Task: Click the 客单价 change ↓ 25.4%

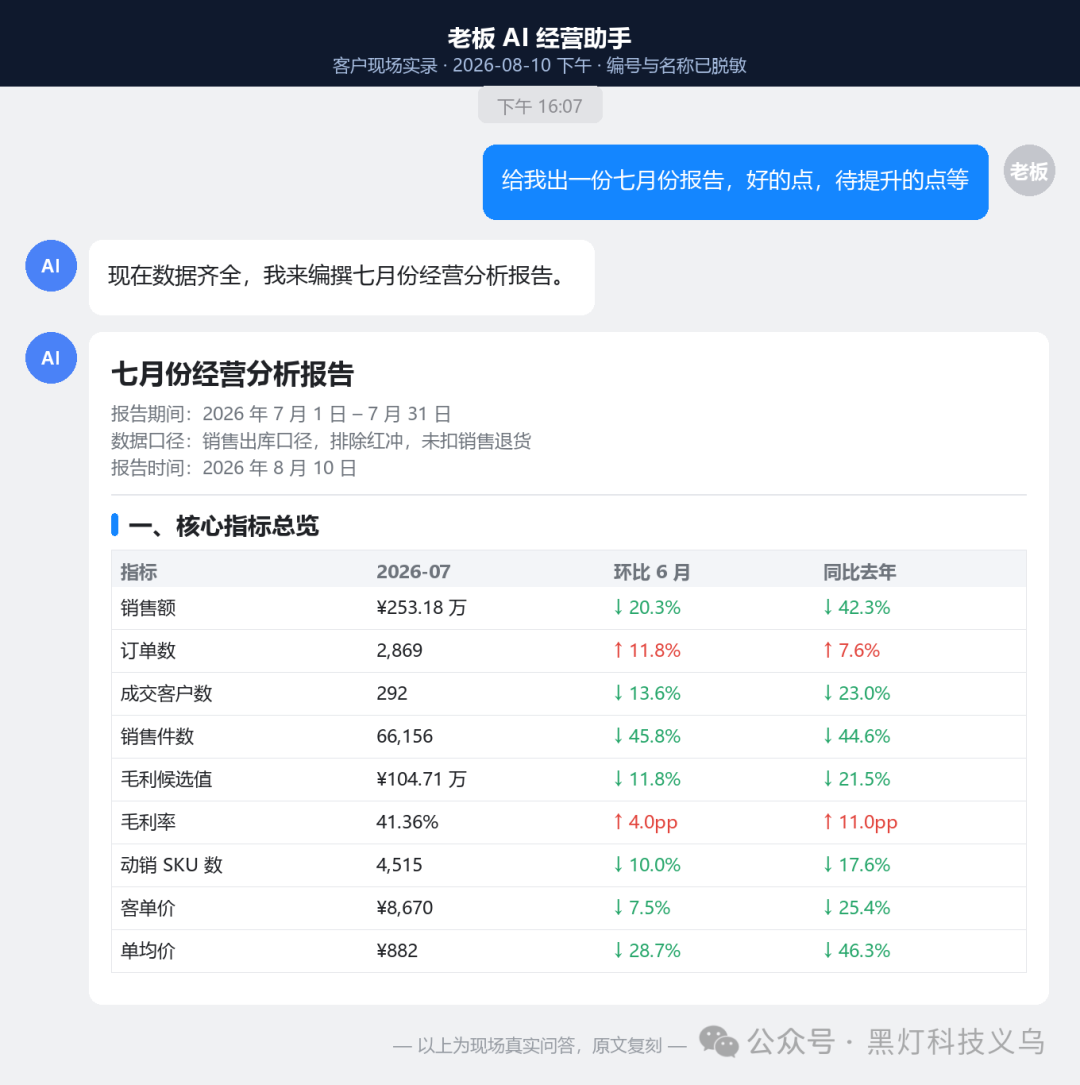Action: tap(857, 908)
